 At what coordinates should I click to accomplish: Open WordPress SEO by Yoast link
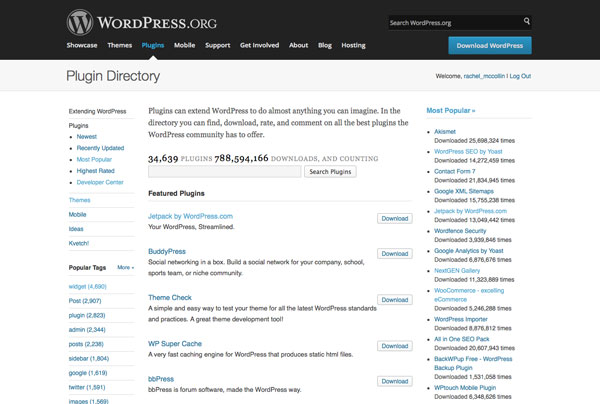468,152
